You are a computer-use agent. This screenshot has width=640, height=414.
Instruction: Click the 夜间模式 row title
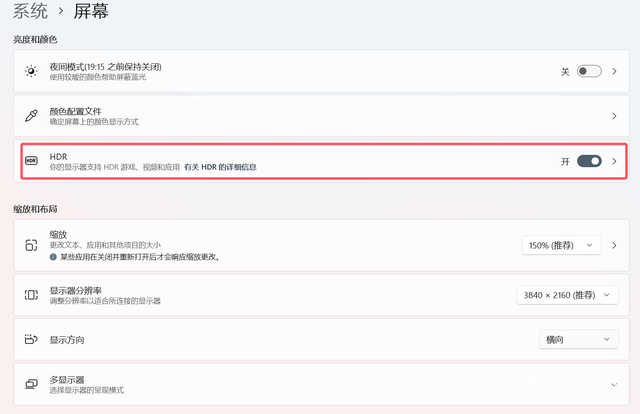[105, 67]
